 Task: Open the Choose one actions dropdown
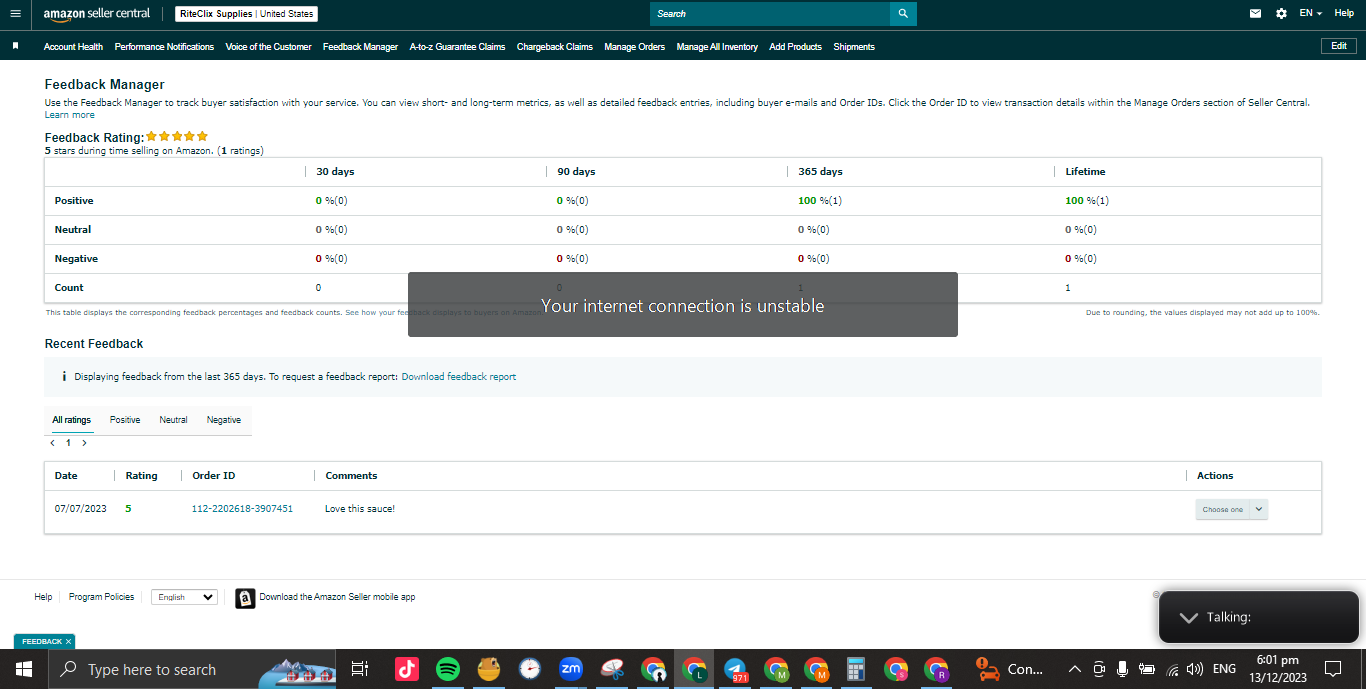(1232, 509)
